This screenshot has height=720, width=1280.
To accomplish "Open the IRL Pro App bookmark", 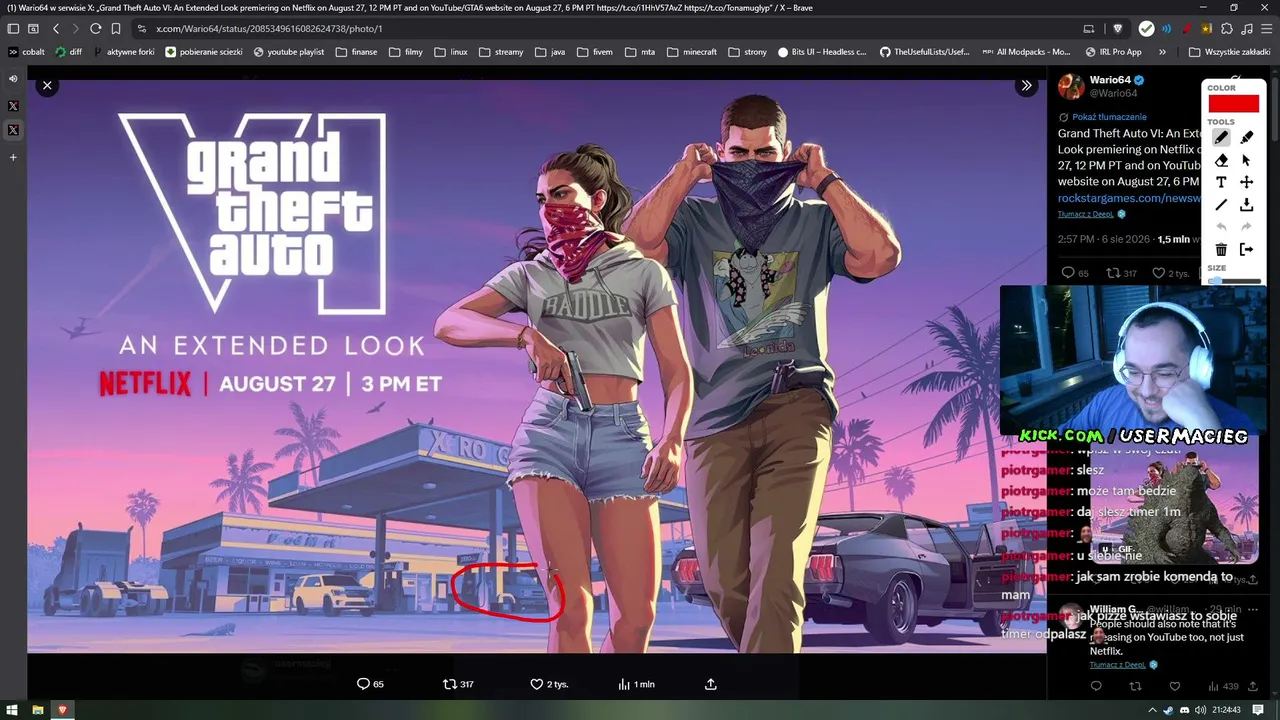I will [x=1114, y=52].
